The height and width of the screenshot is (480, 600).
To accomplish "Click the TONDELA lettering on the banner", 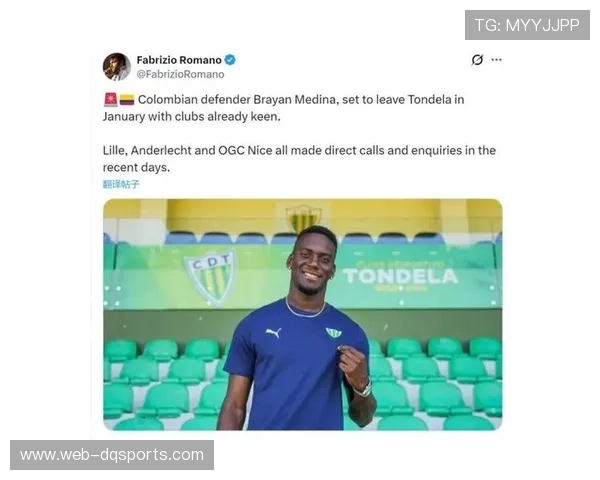I will coord(400,276).
